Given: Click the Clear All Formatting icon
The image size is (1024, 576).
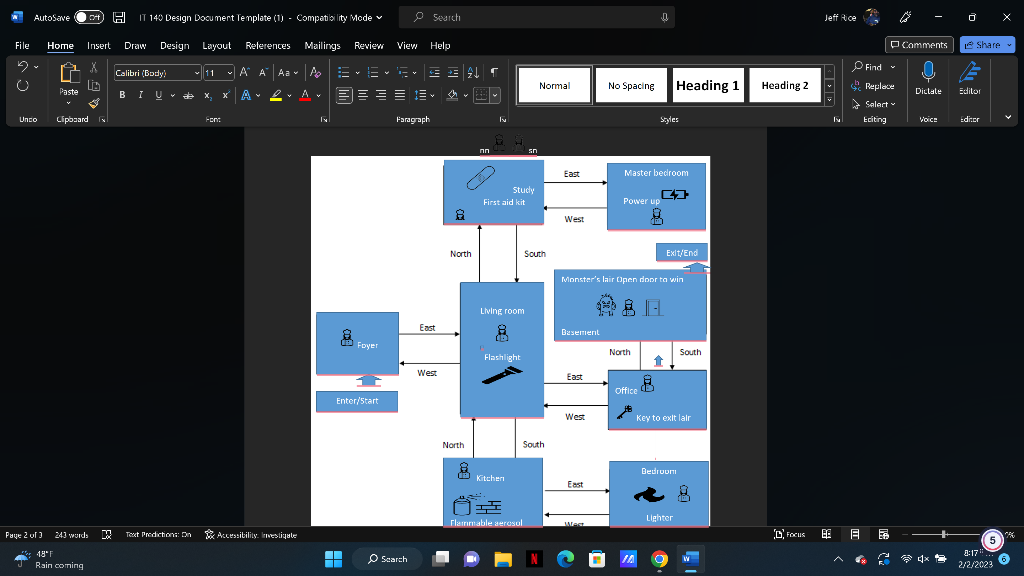Looking at the screenshot, I should [315, 73].
